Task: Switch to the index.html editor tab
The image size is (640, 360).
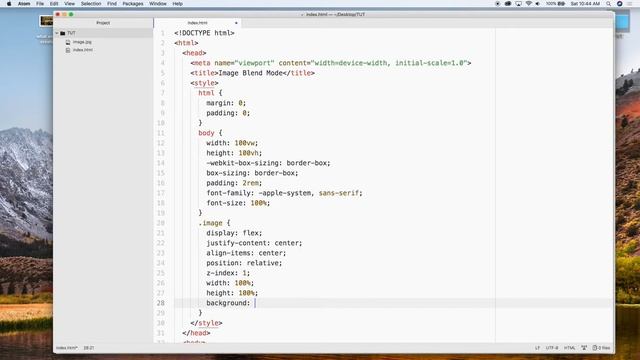Action: [198, 23]
